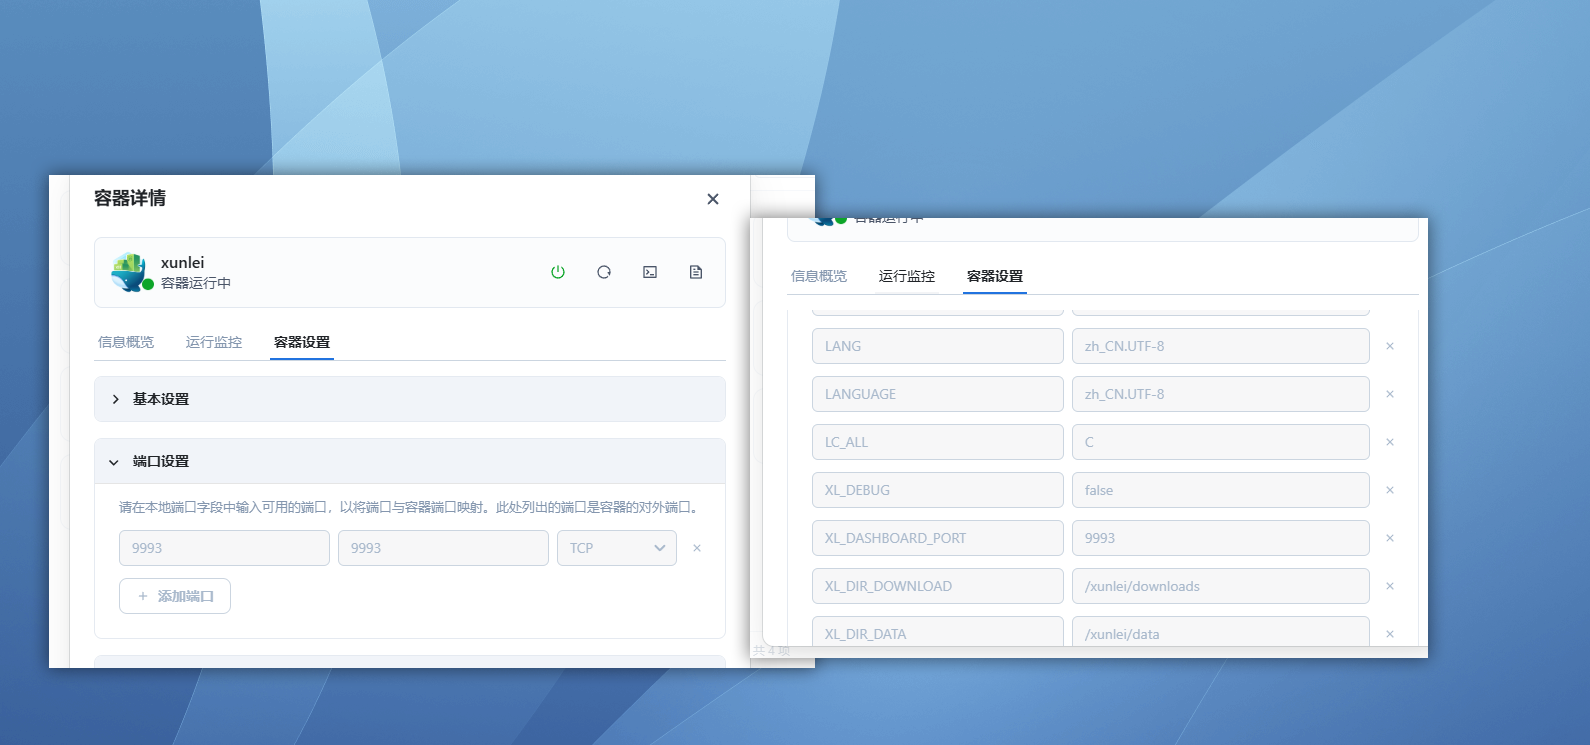
Task: Switch to 运行监控 tab in left window
Action: [214, 342]
